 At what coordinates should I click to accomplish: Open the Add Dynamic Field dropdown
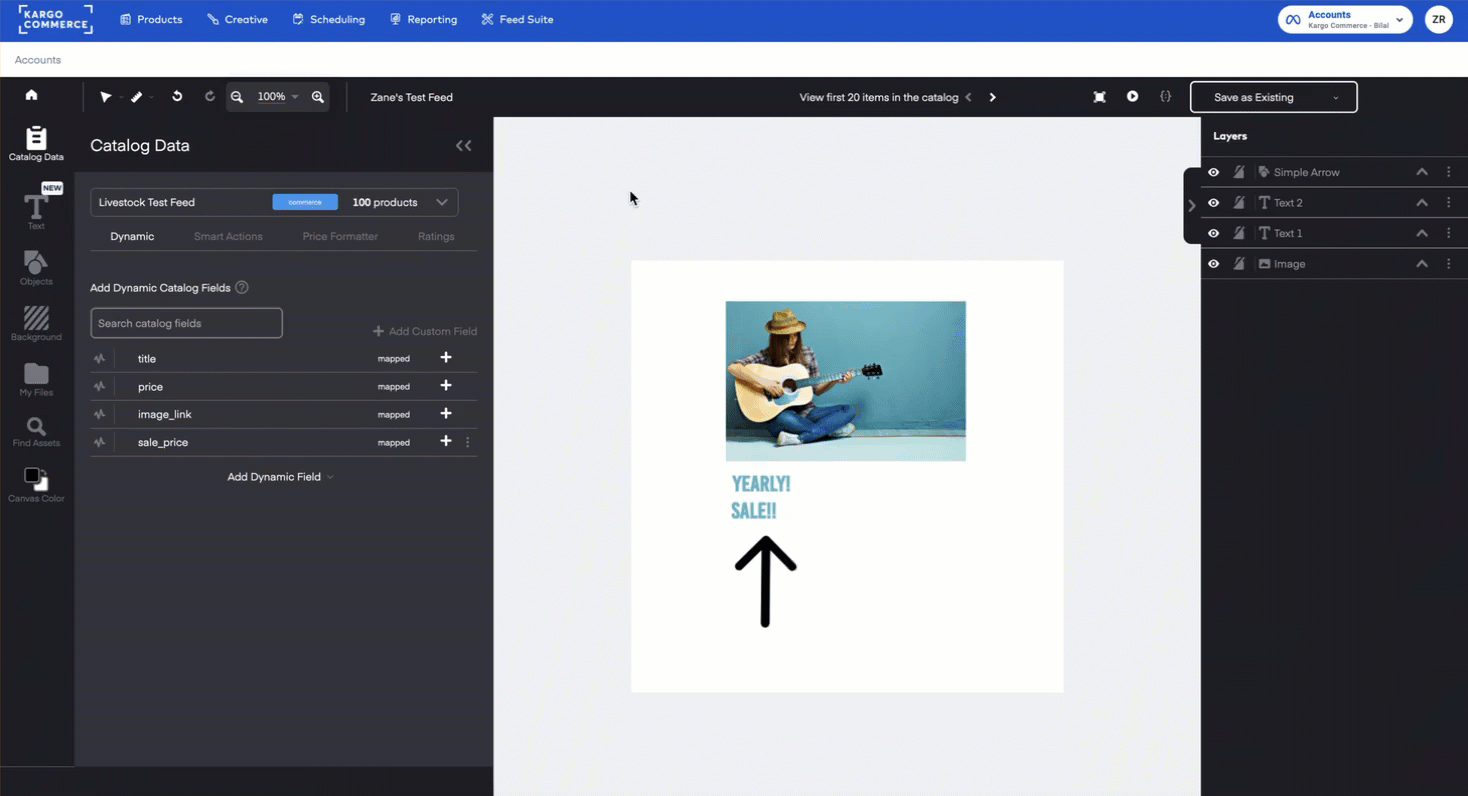pyautogui.click(x=280, y=477)
